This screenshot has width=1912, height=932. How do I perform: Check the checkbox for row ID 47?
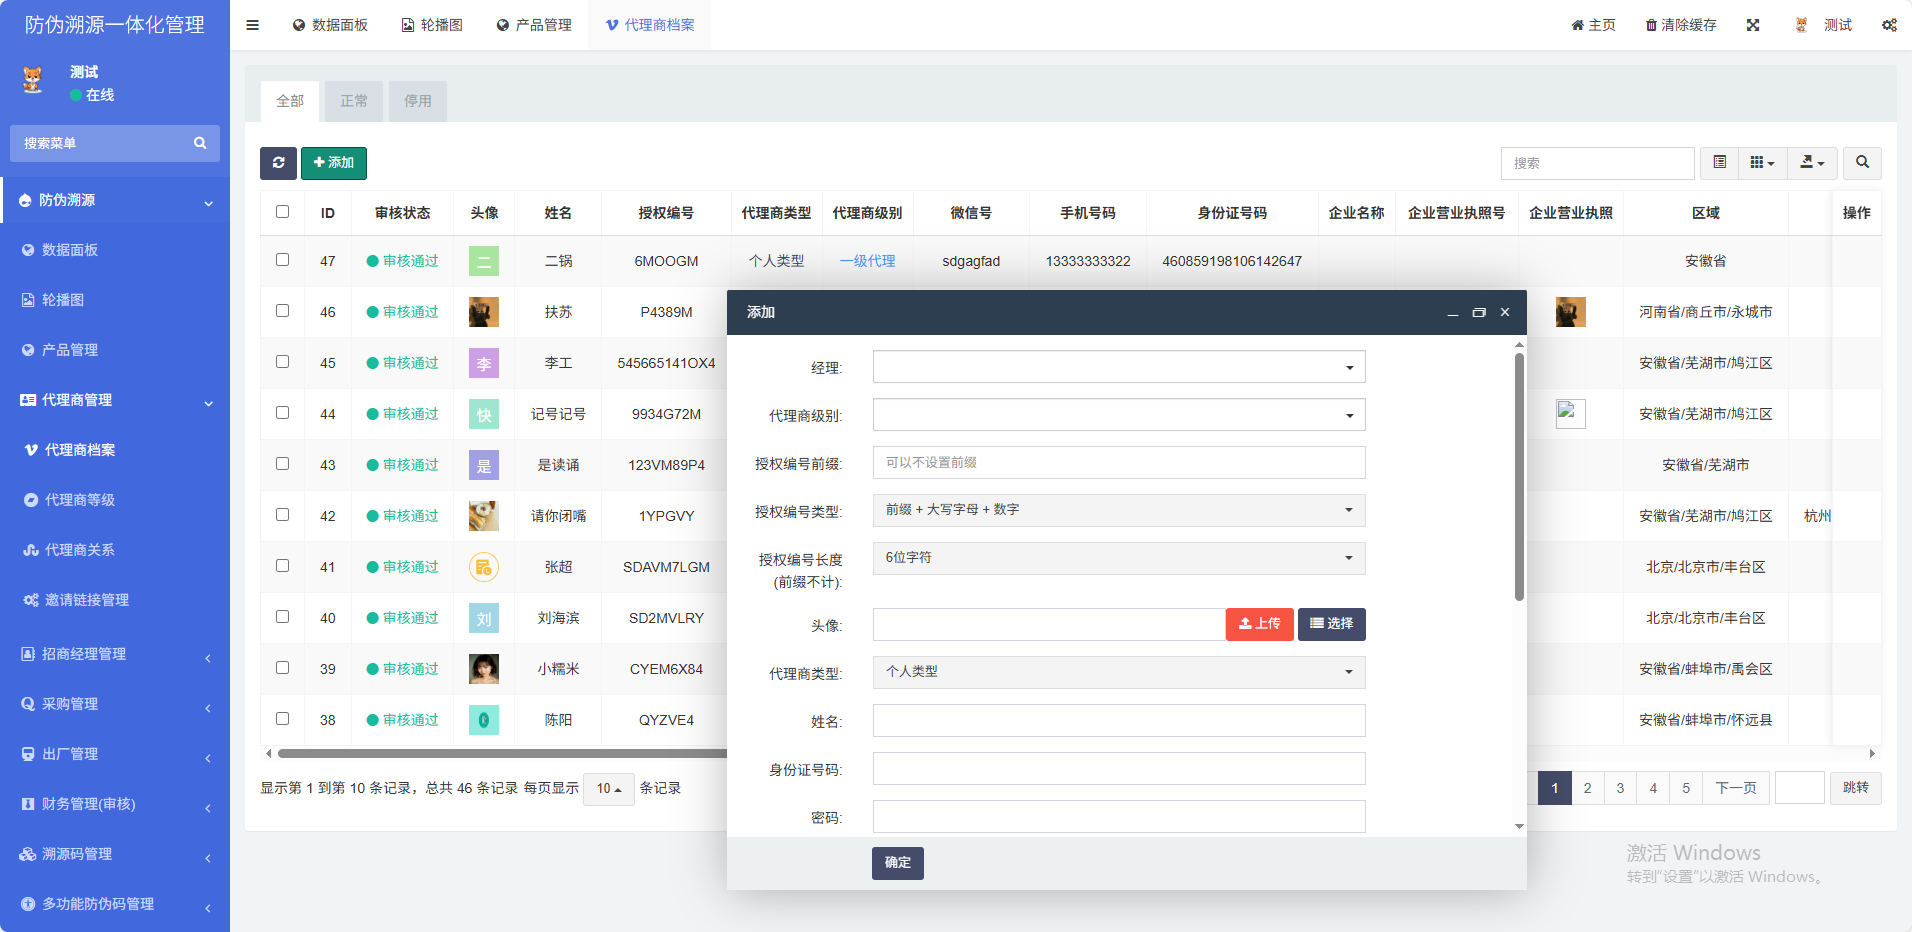(282, 260)
